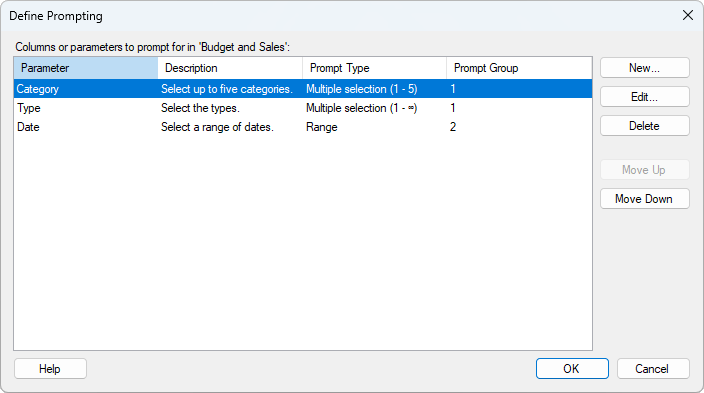Cancel the Define Prompting dialog

[x=653, y=369]
